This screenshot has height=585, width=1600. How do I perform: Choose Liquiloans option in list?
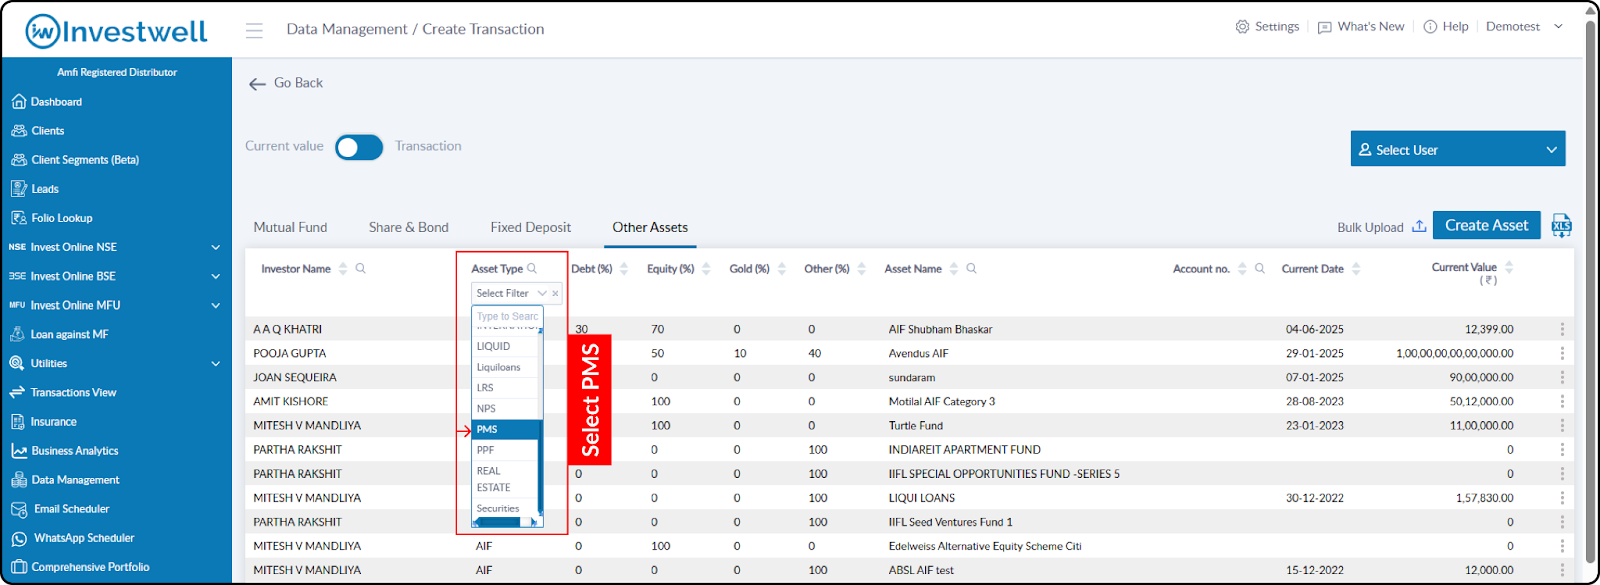pyautogui.click(x=505, y=367)
